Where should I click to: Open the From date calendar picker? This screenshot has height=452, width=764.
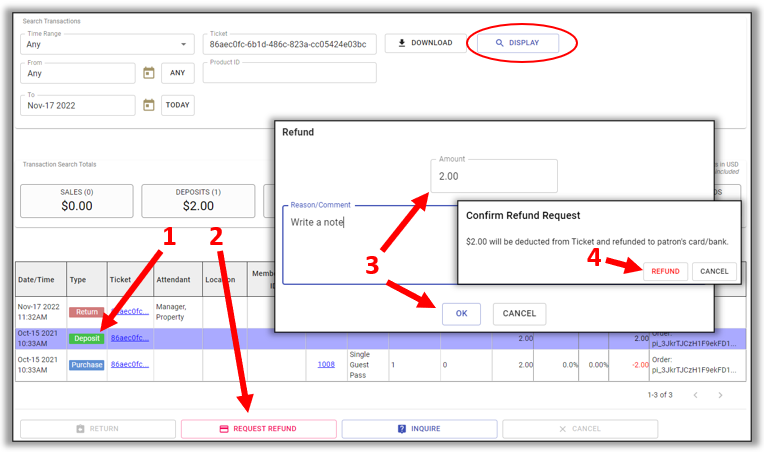(148, 73)
